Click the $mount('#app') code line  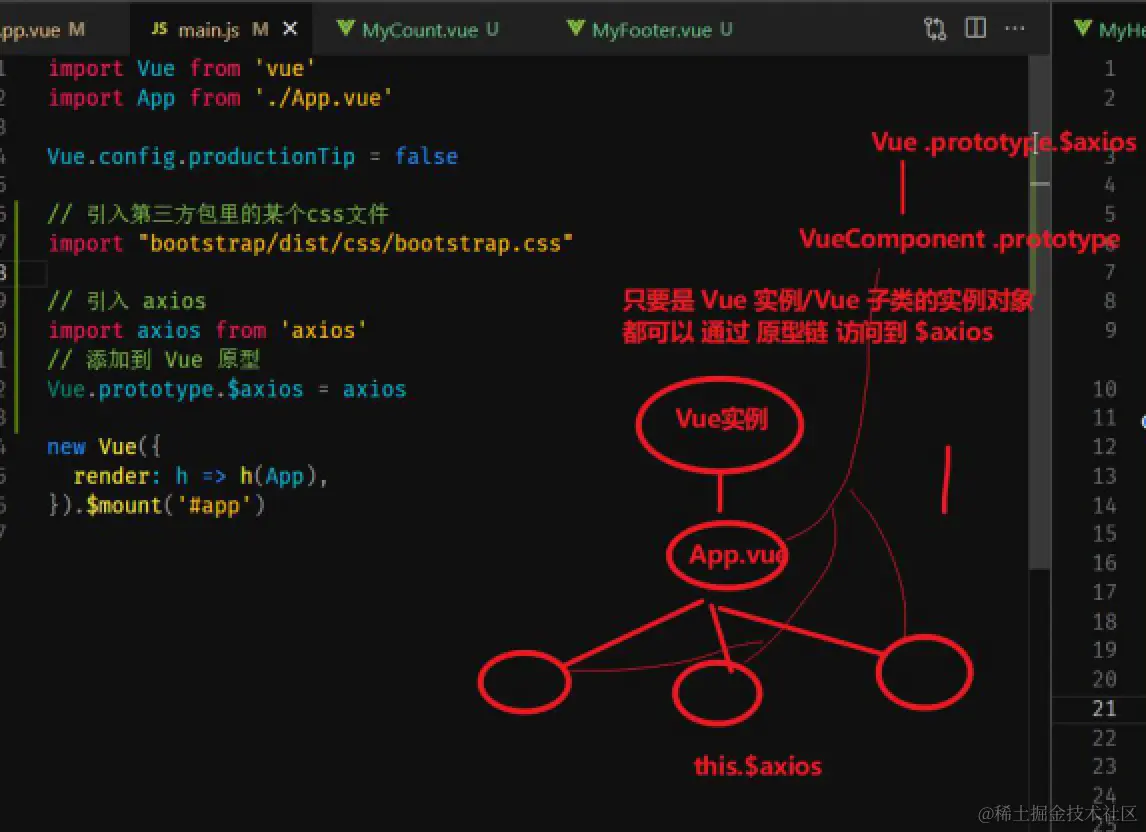156,505
